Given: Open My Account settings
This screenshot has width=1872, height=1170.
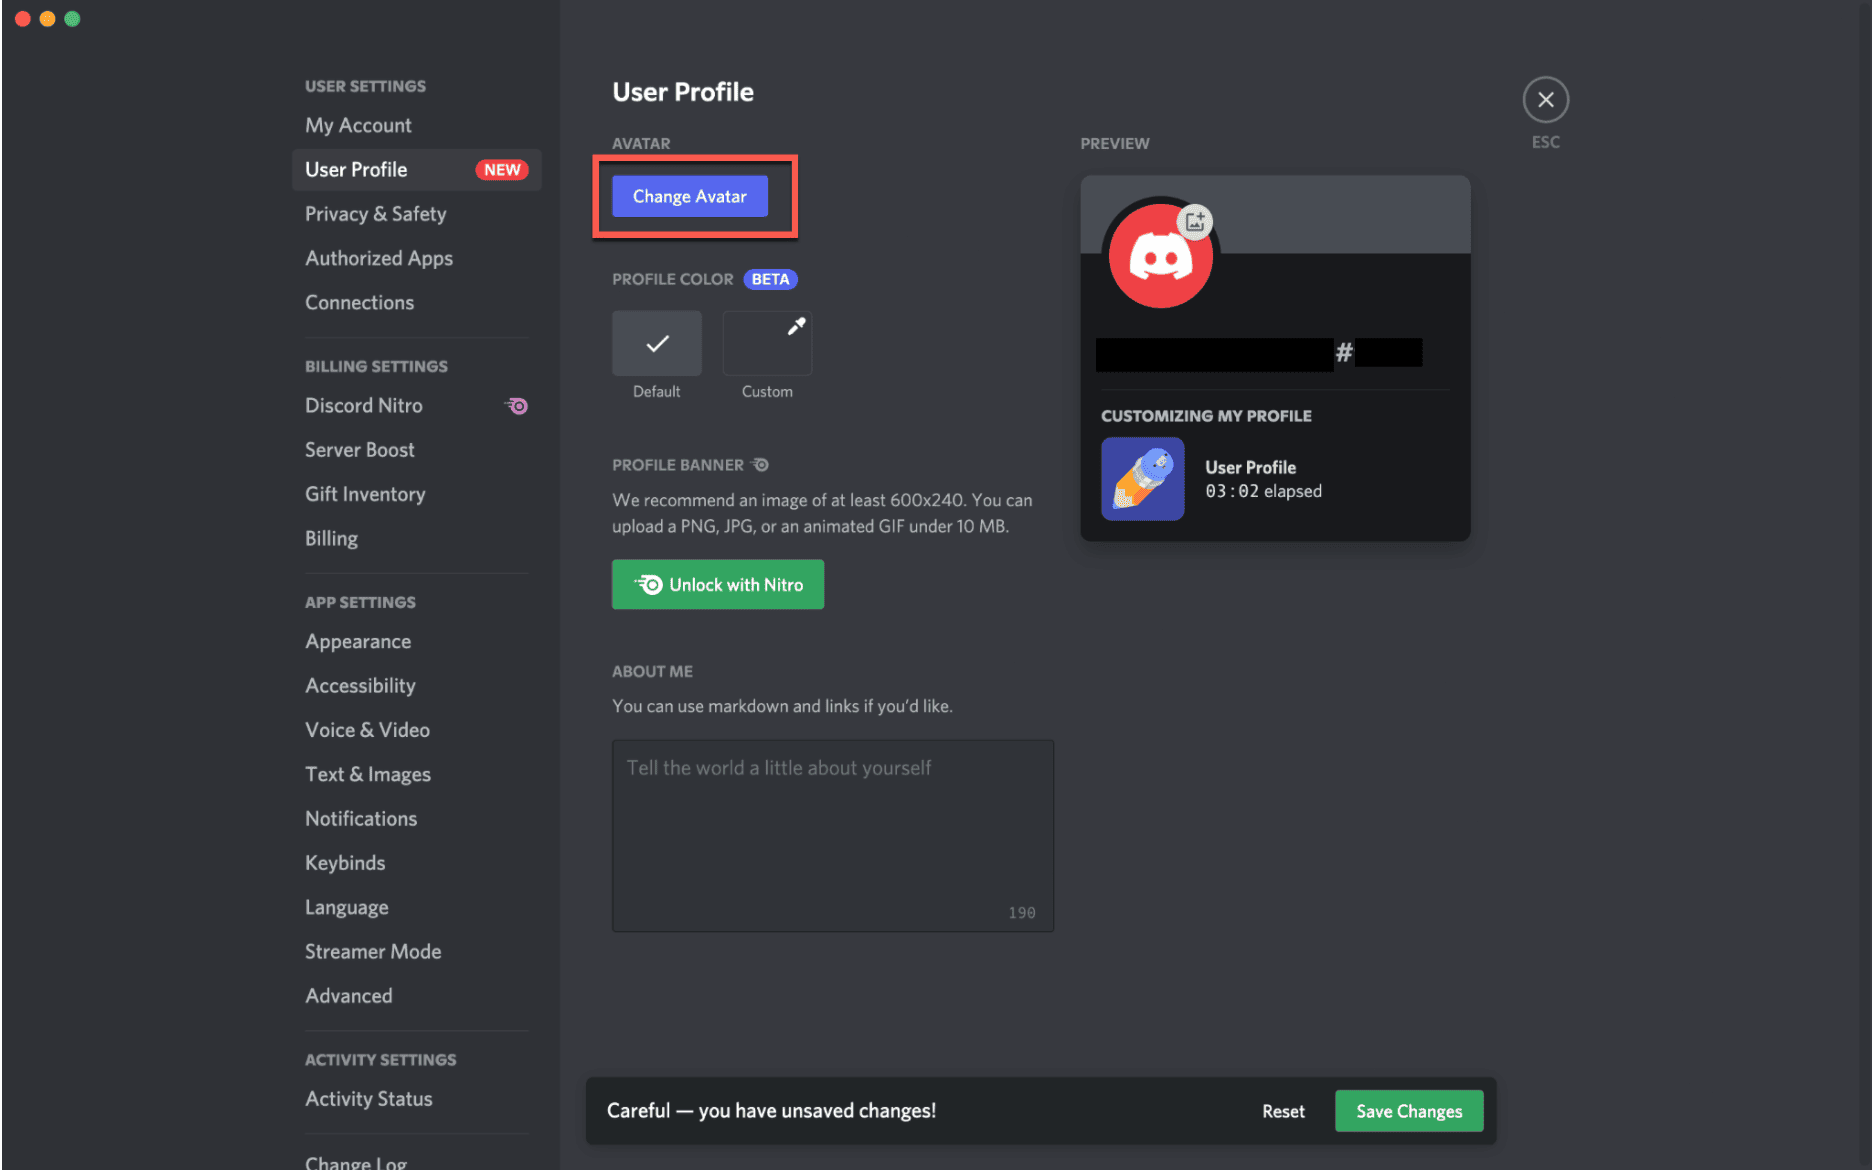Looking at the screenshot, I should 416,125.
